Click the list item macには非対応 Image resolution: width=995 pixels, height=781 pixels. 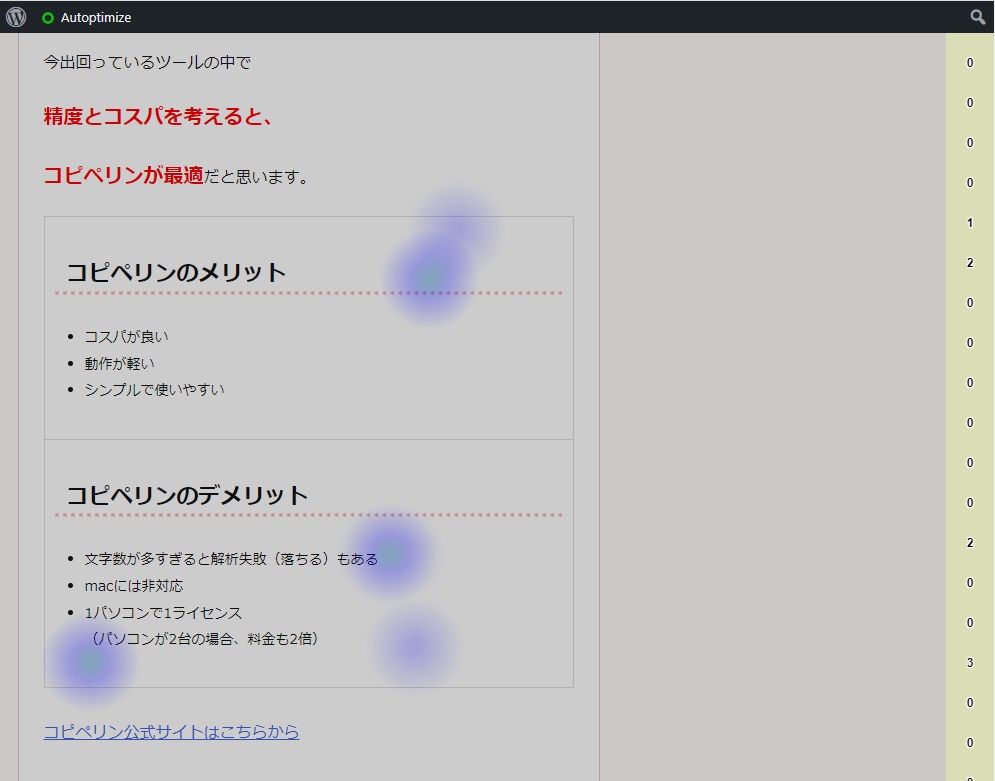point(134,586)
